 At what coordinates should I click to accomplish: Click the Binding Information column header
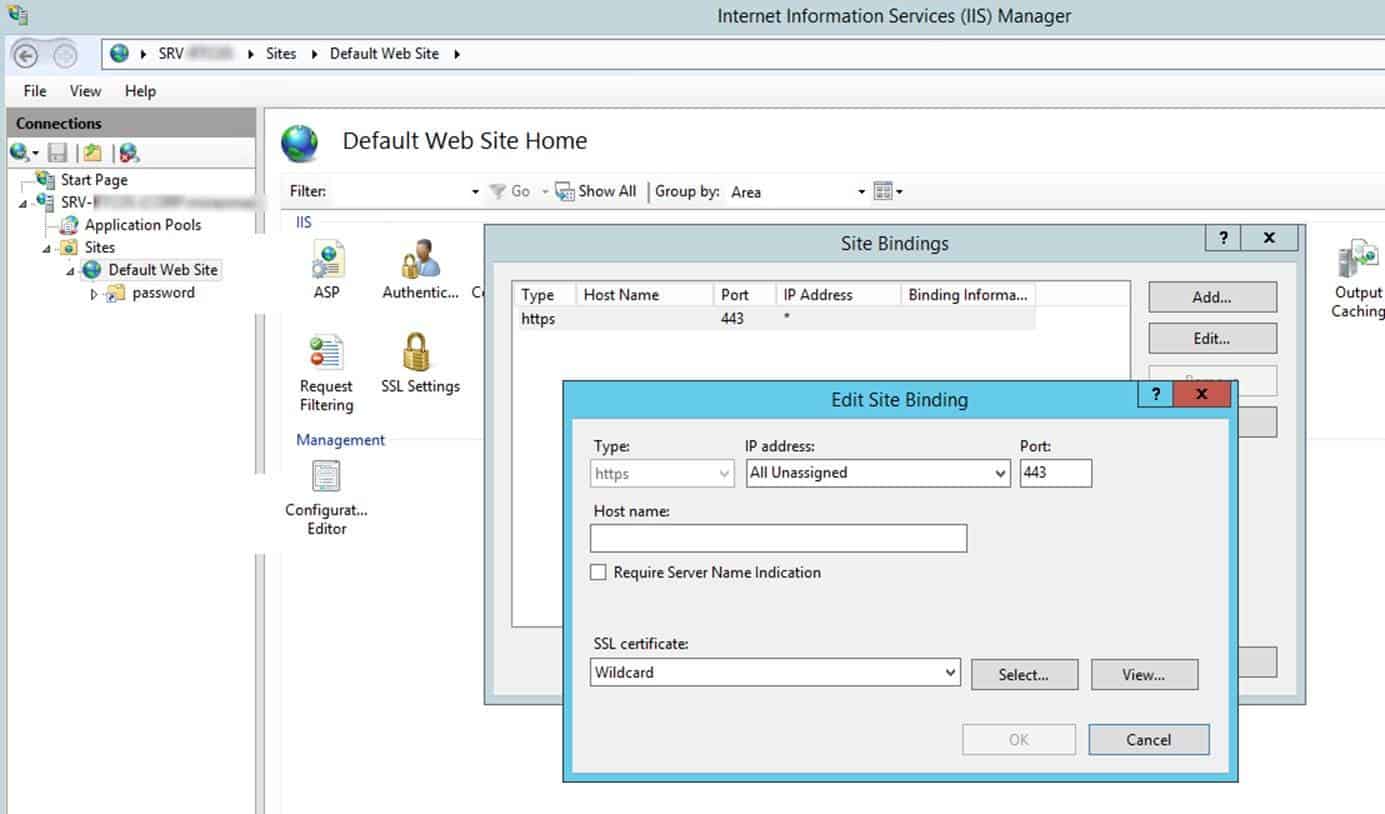(968, 295)
